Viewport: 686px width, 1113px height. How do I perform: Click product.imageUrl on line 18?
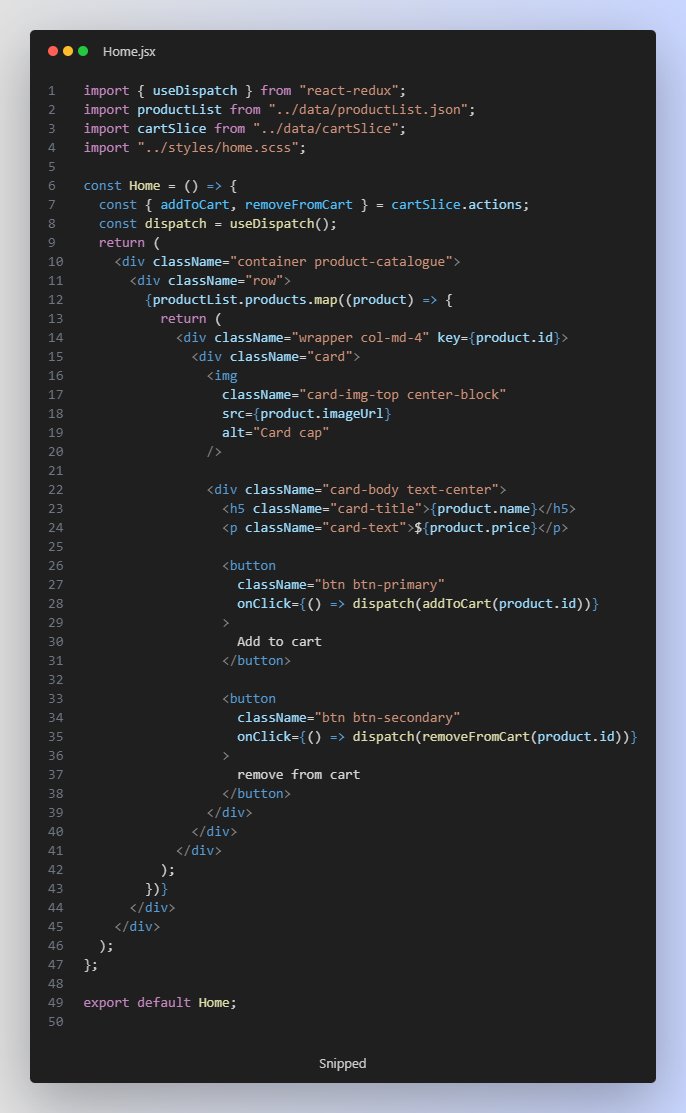[x=322, y=414]
